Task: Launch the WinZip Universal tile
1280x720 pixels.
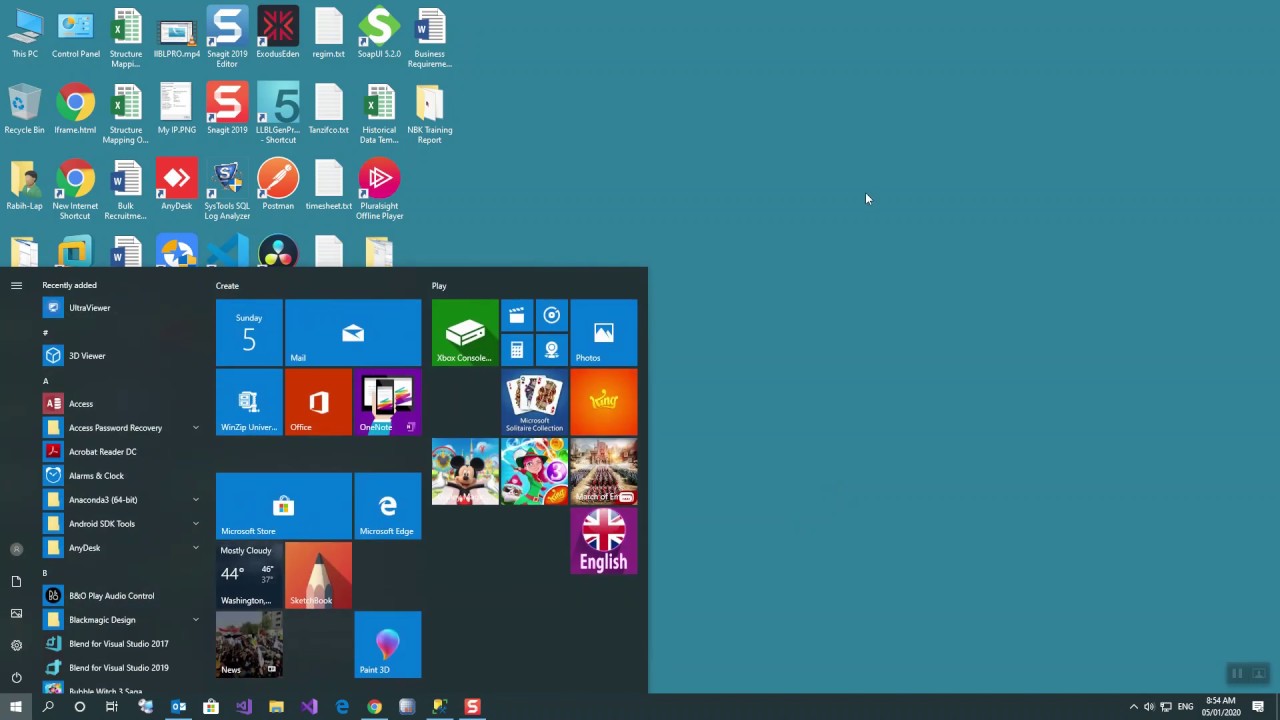Action: [x=249, y=402]
